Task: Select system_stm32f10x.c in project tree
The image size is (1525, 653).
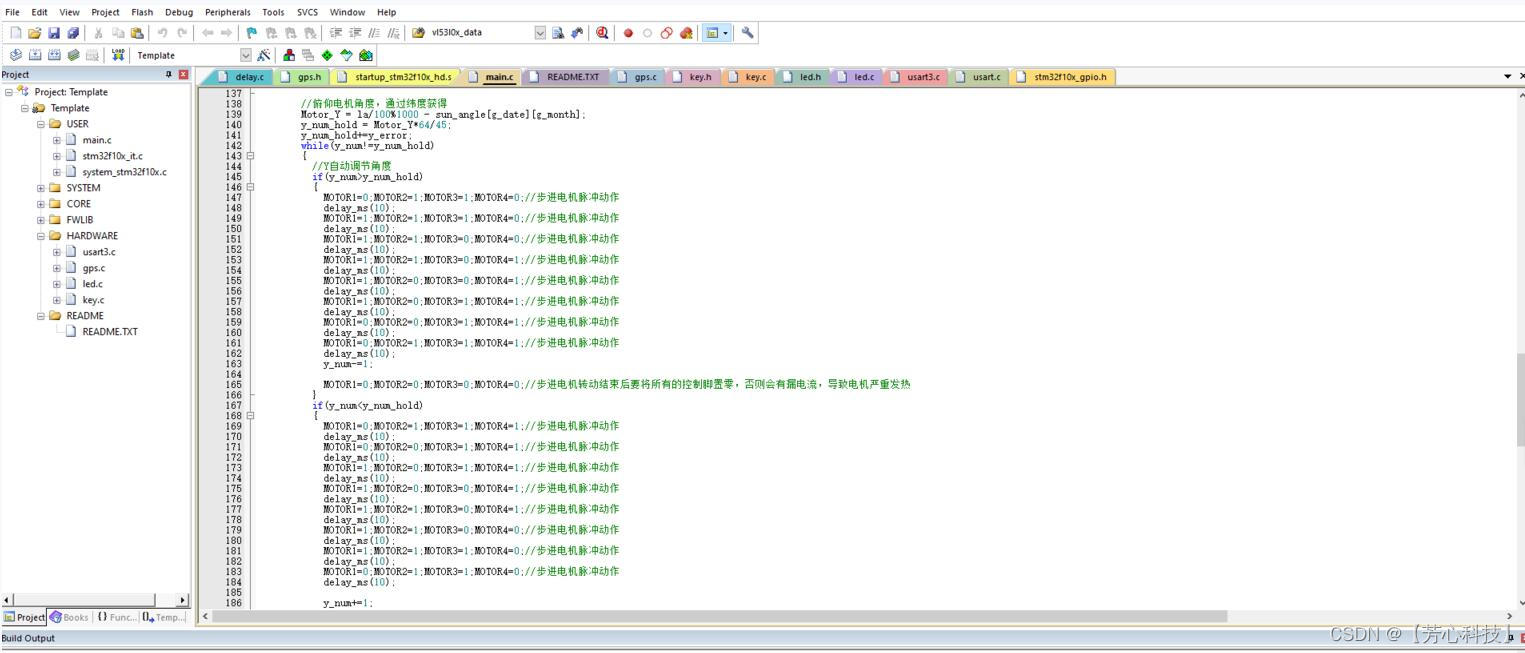Action: pos(124,172)
